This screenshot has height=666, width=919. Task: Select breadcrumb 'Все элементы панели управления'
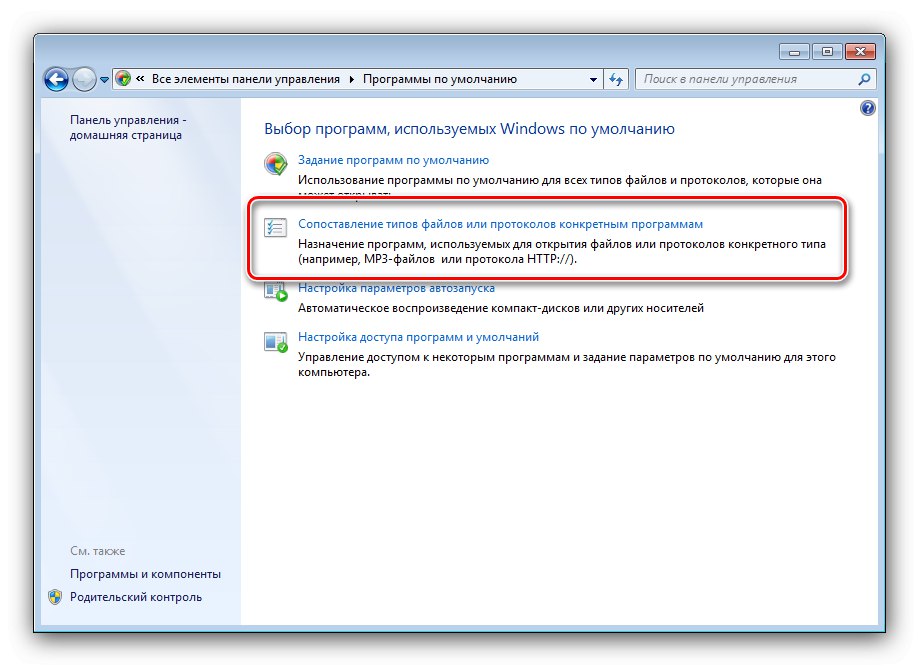coord(246,79)
